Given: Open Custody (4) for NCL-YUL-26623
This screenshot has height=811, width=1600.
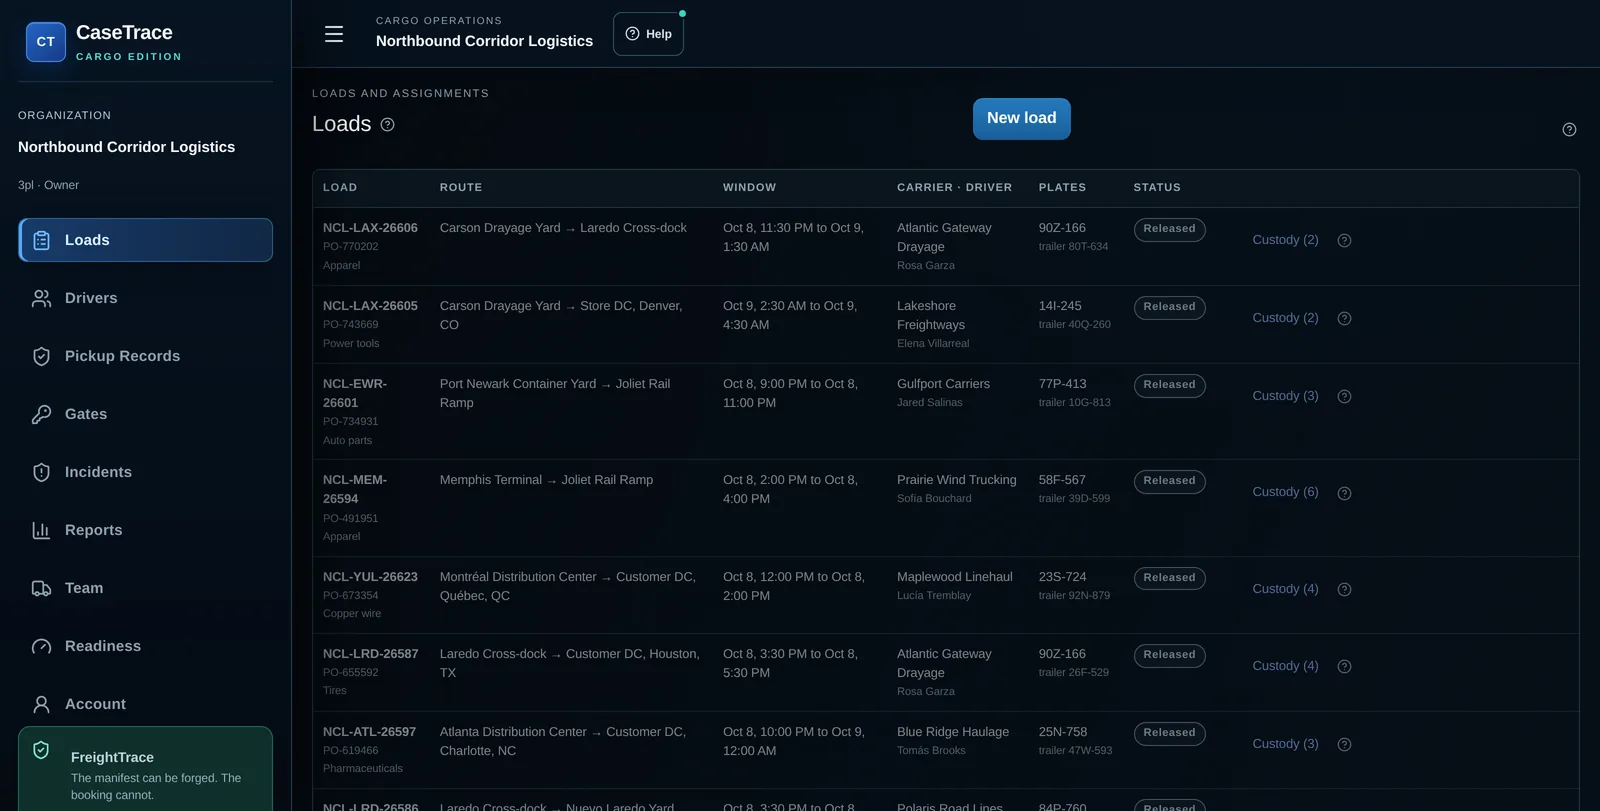Looking at the screenshot, I should pos(1285,589).
